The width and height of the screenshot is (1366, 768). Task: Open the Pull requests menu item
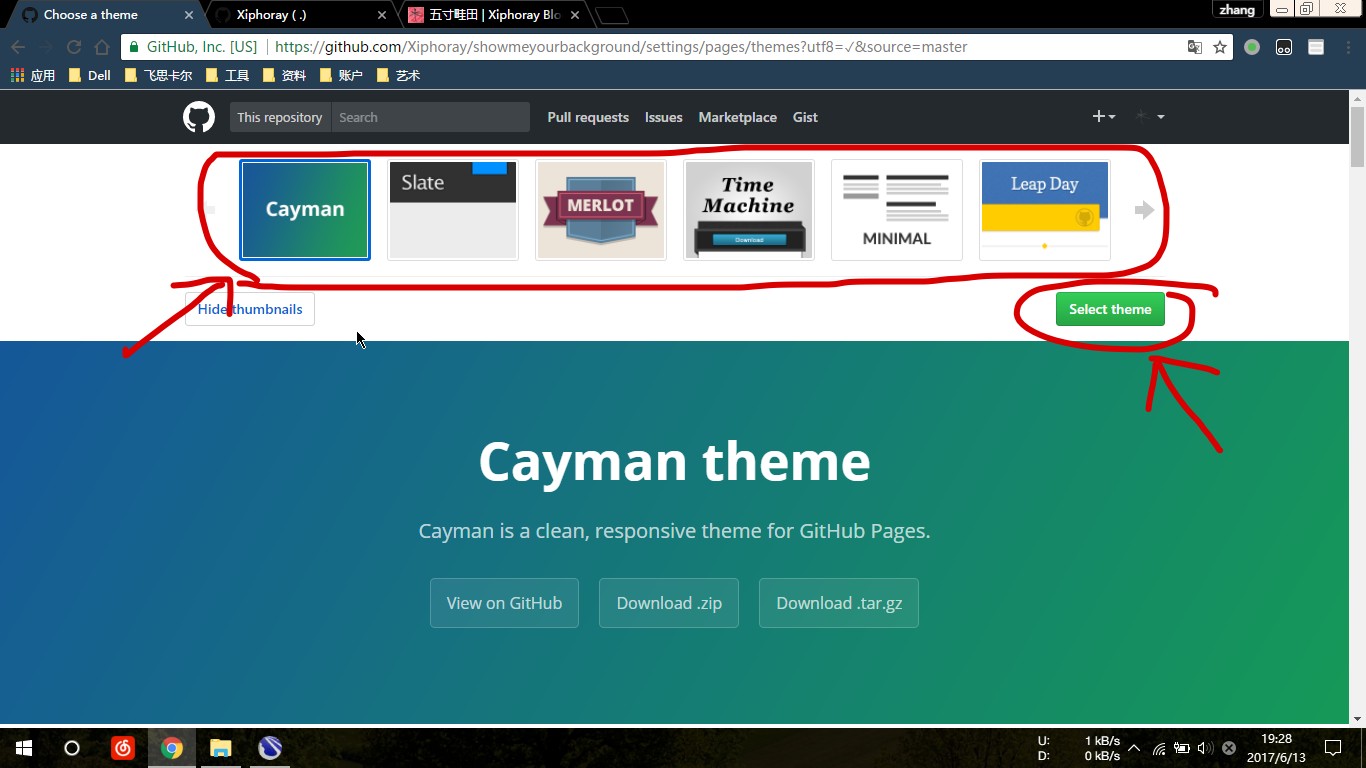[588, 117]
